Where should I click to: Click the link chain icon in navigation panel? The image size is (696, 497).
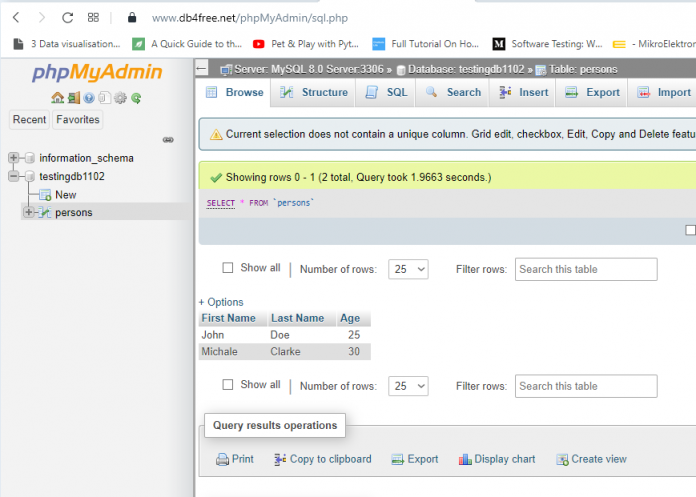(168, 140)
